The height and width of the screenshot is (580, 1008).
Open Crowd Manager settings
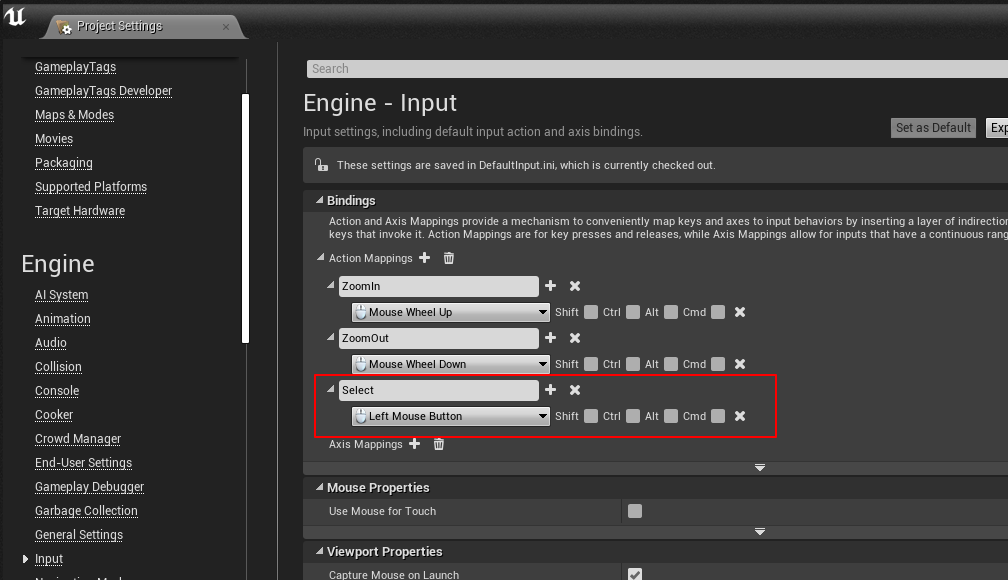tap(78, 439)
